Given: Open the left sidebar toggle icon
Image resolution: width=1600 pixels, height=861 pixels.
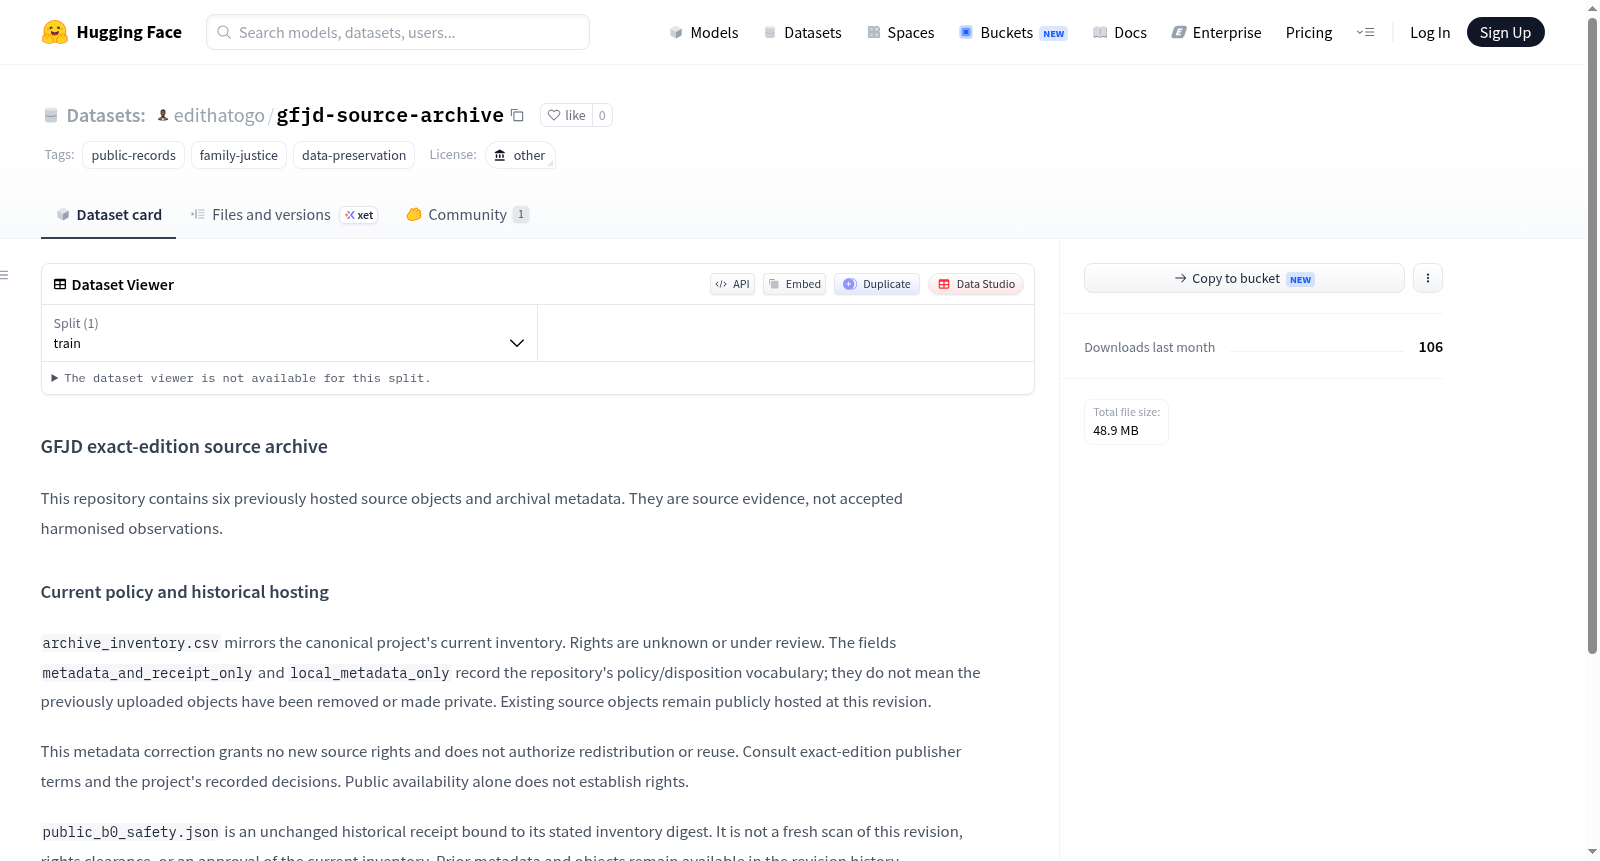Looking at the screenshot, I should (4, 275).
